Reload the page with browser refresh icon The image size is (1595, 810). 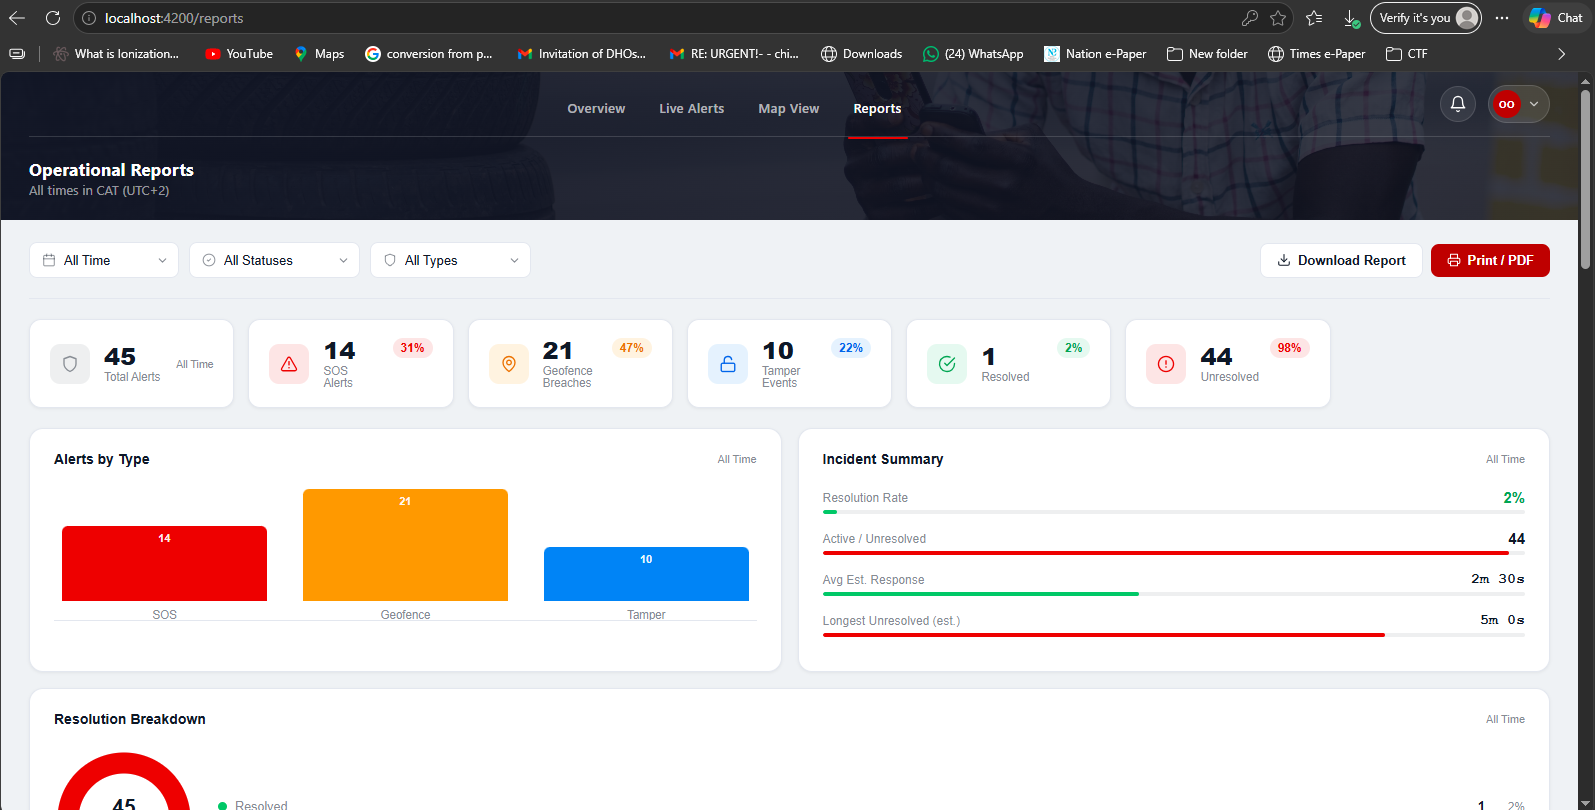point(53,18)
